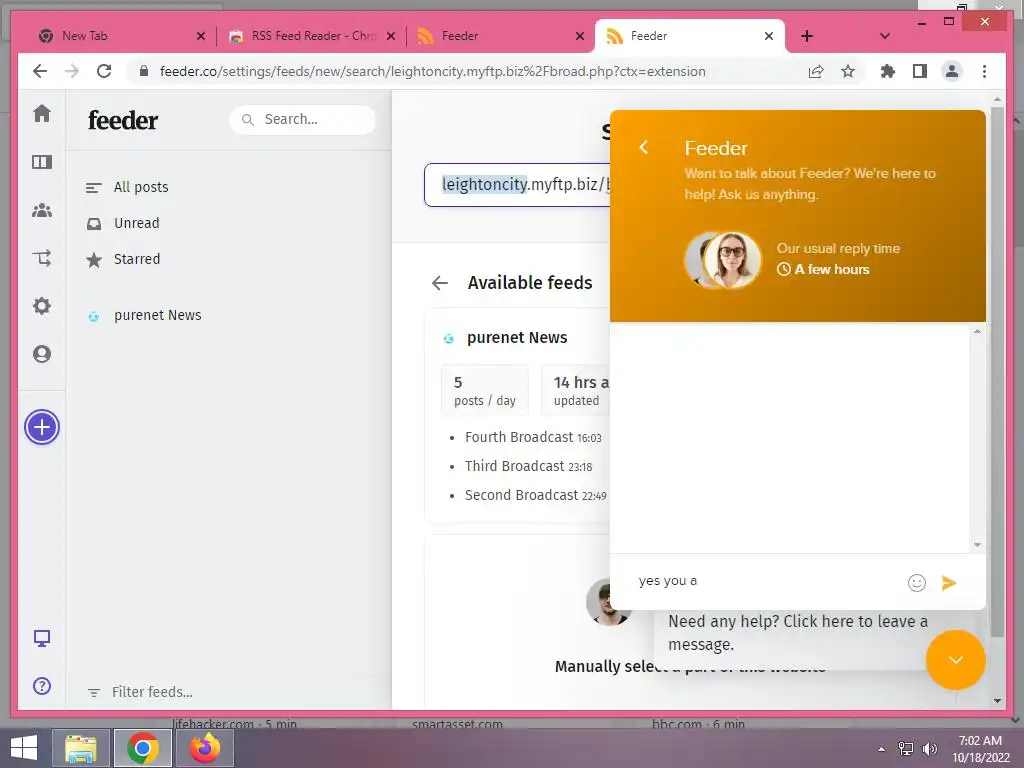Click the 5 posts per day stat
1024x768 pixels.
485,391
